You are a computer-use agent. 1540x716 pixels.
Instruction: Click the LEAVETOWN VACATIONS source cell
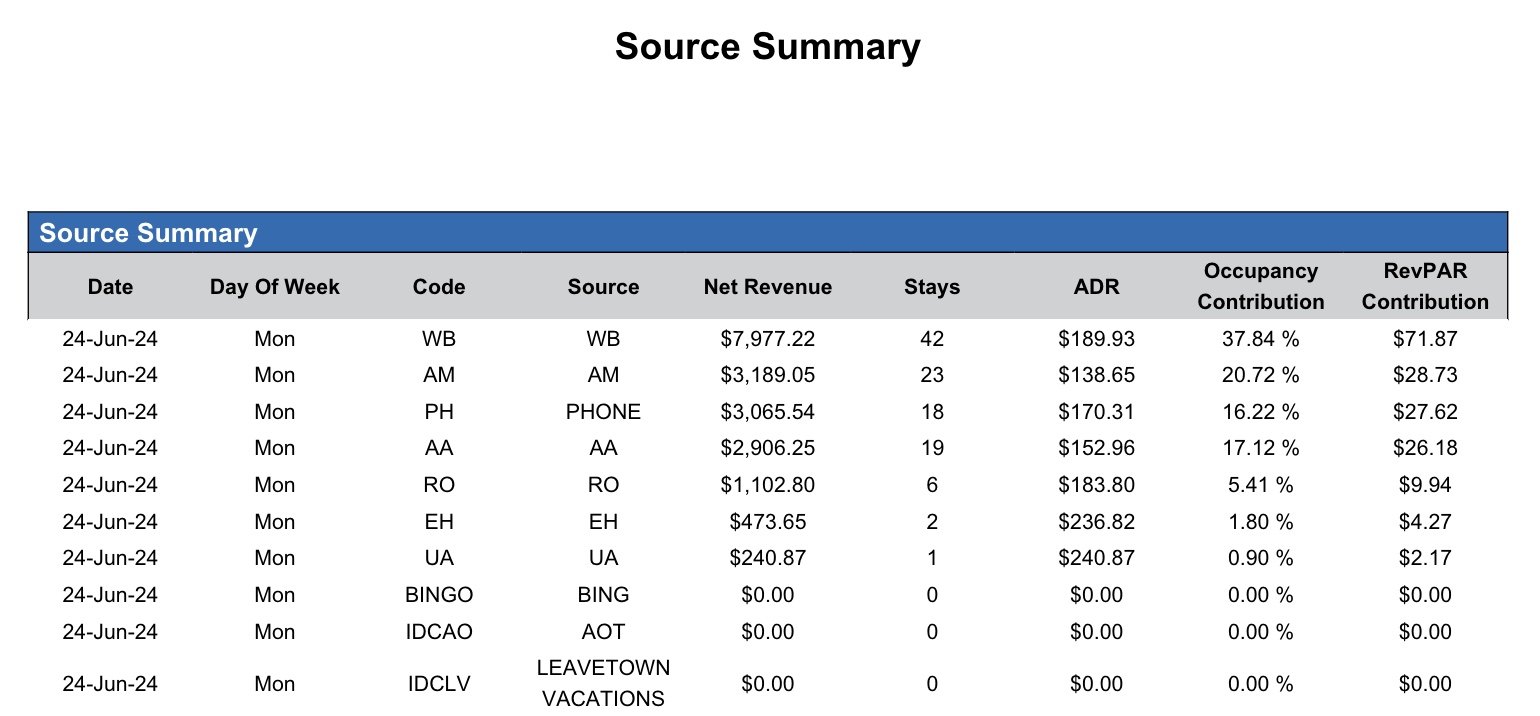click(603, 683)
